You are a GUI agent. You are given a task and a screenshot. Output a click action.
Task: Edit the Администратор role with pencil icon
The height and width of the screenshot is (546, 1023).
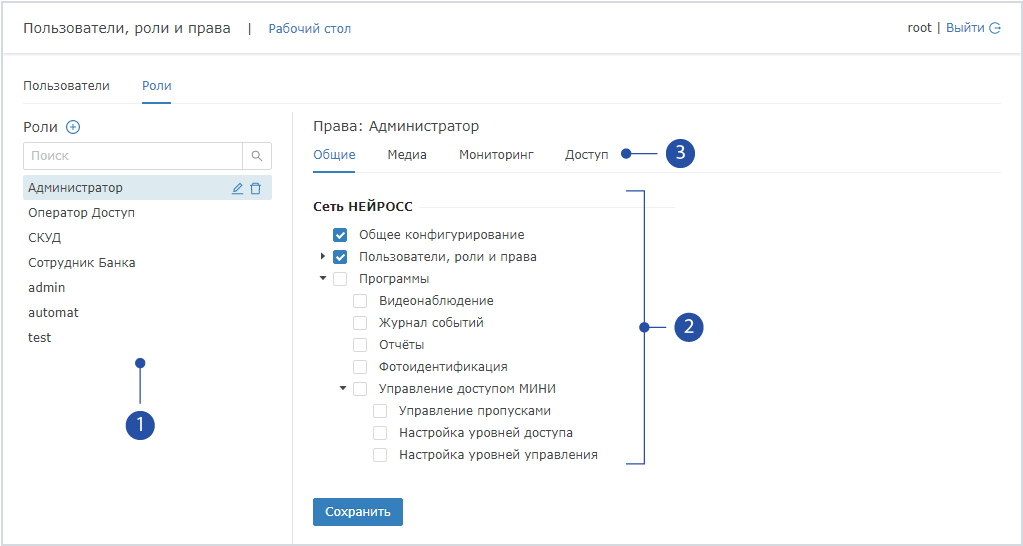tap(237, 188)
